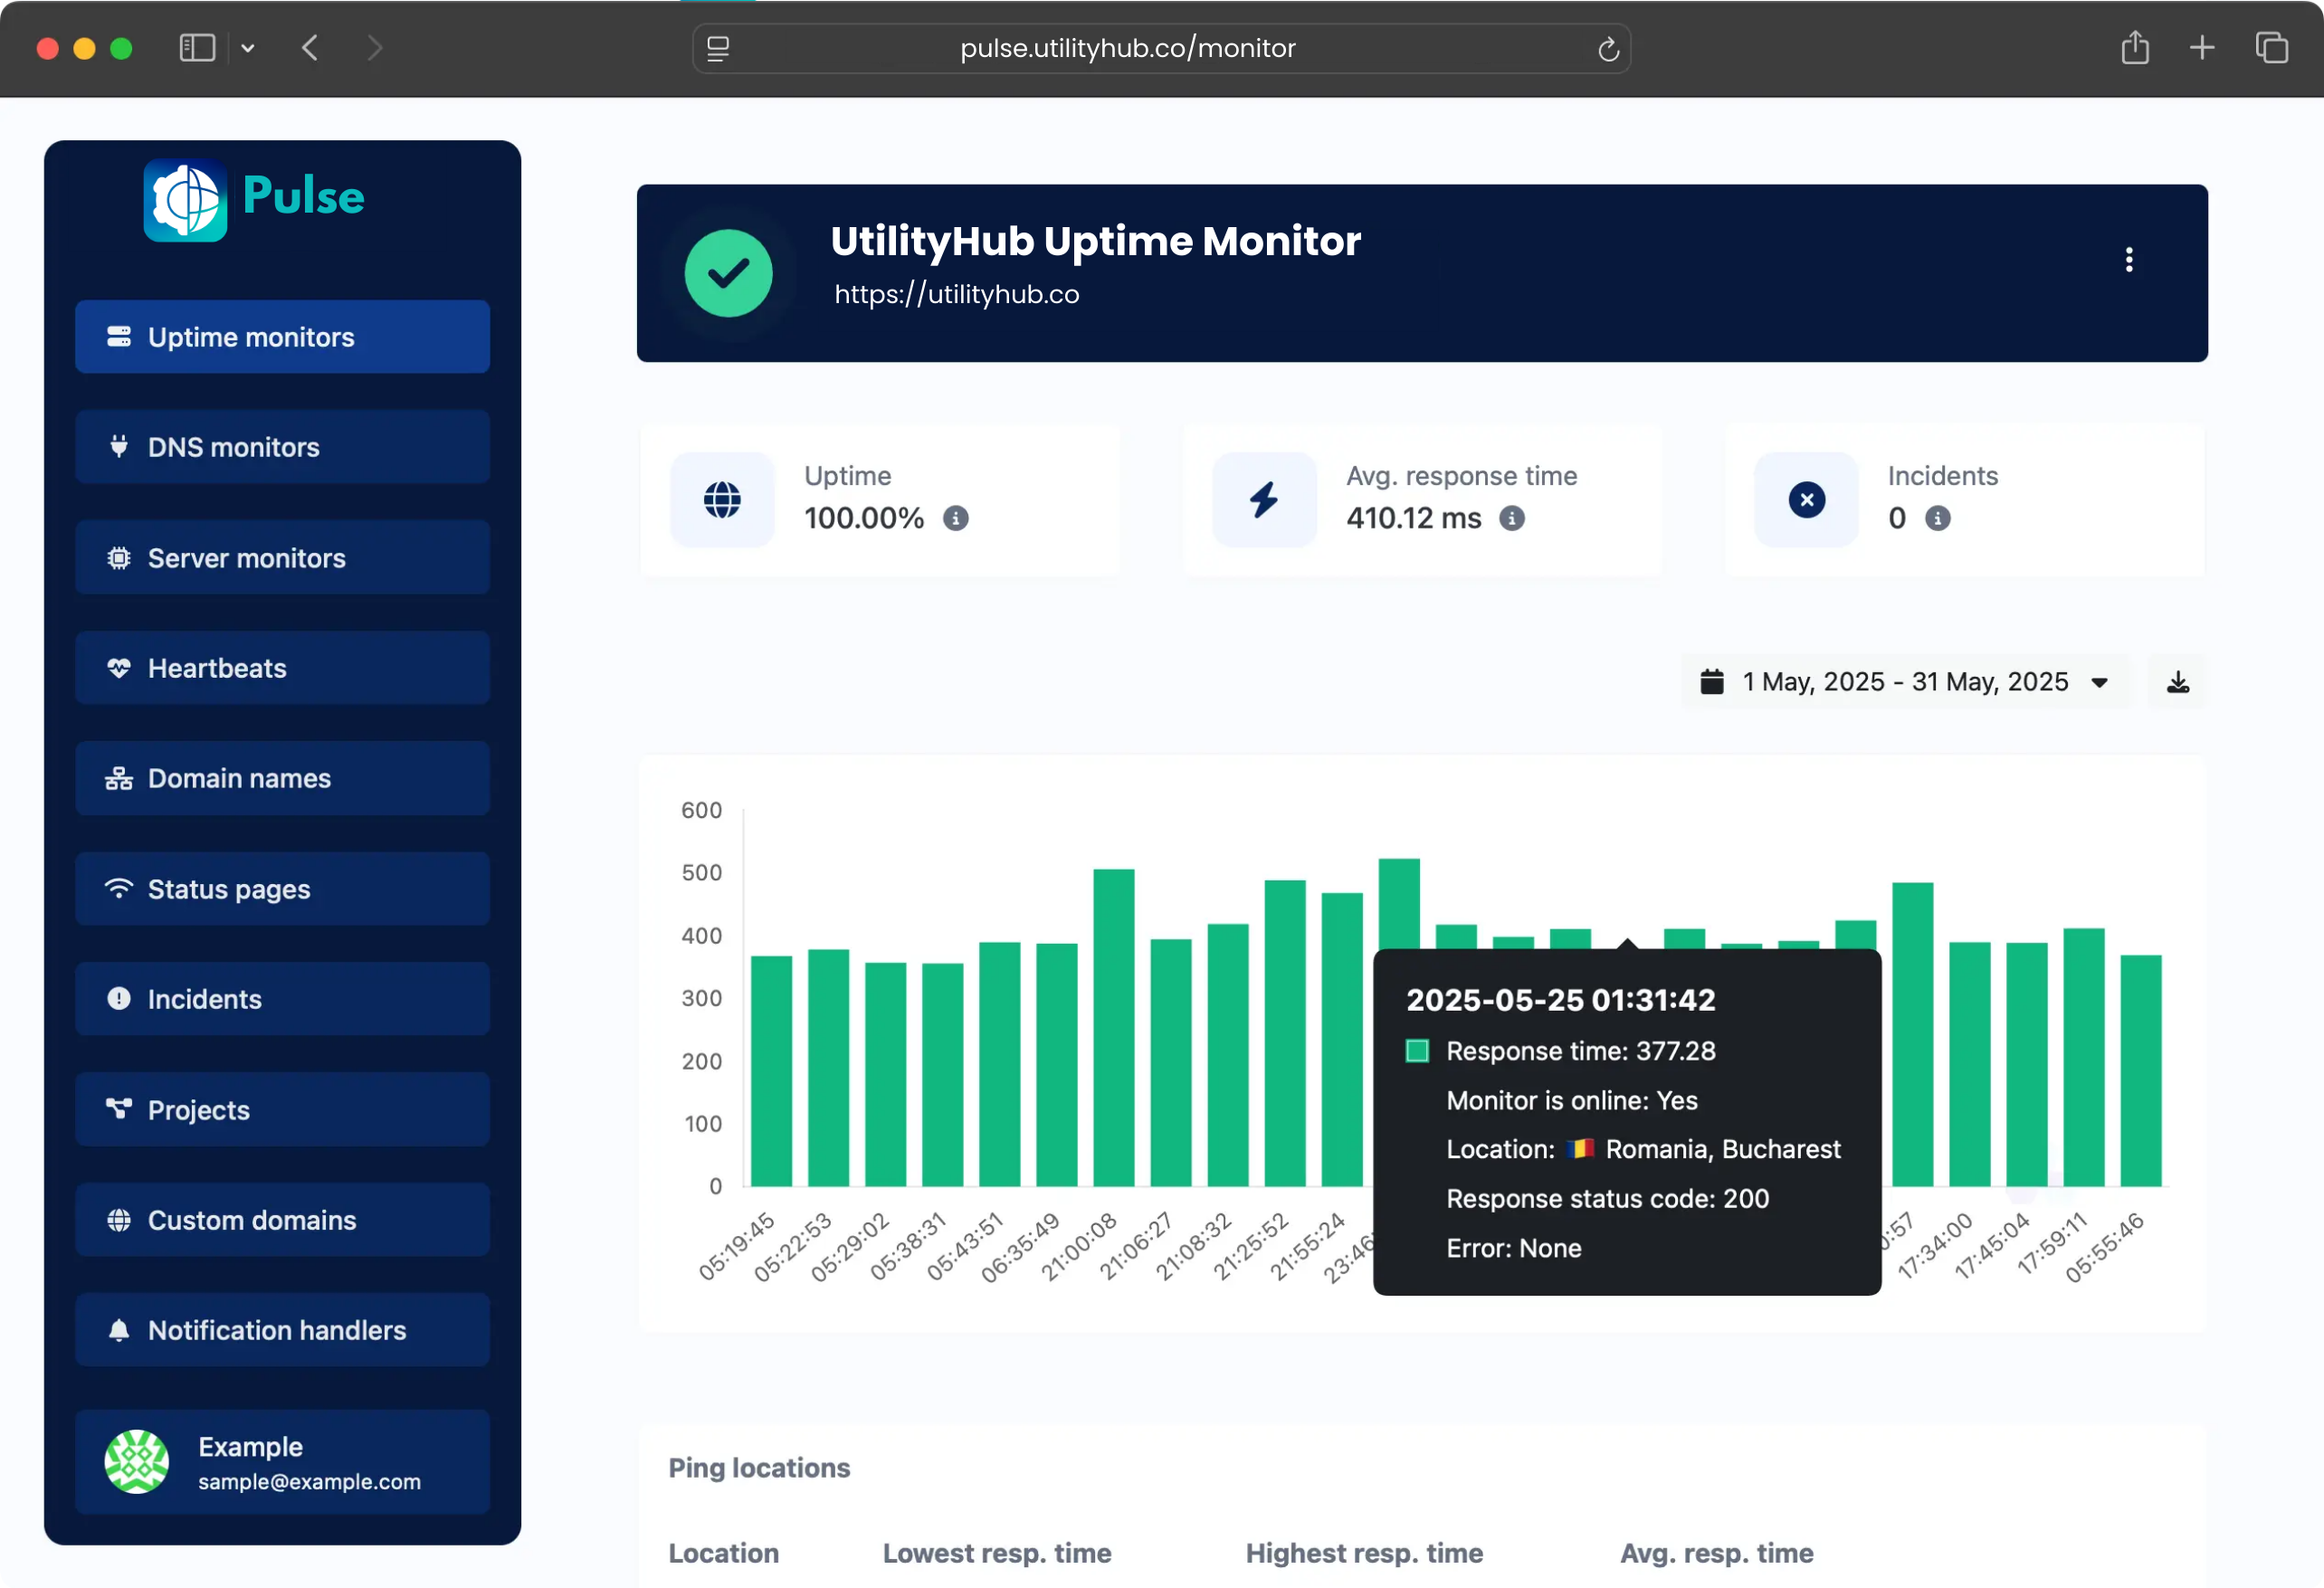
Task: Open the three-dot monitor options menu
Action: [x=2130, y=259]
